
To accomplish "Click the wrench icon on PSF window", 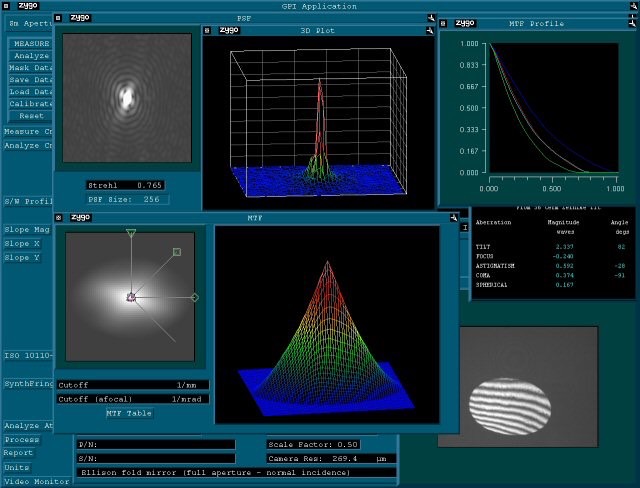I will (430, 18).
